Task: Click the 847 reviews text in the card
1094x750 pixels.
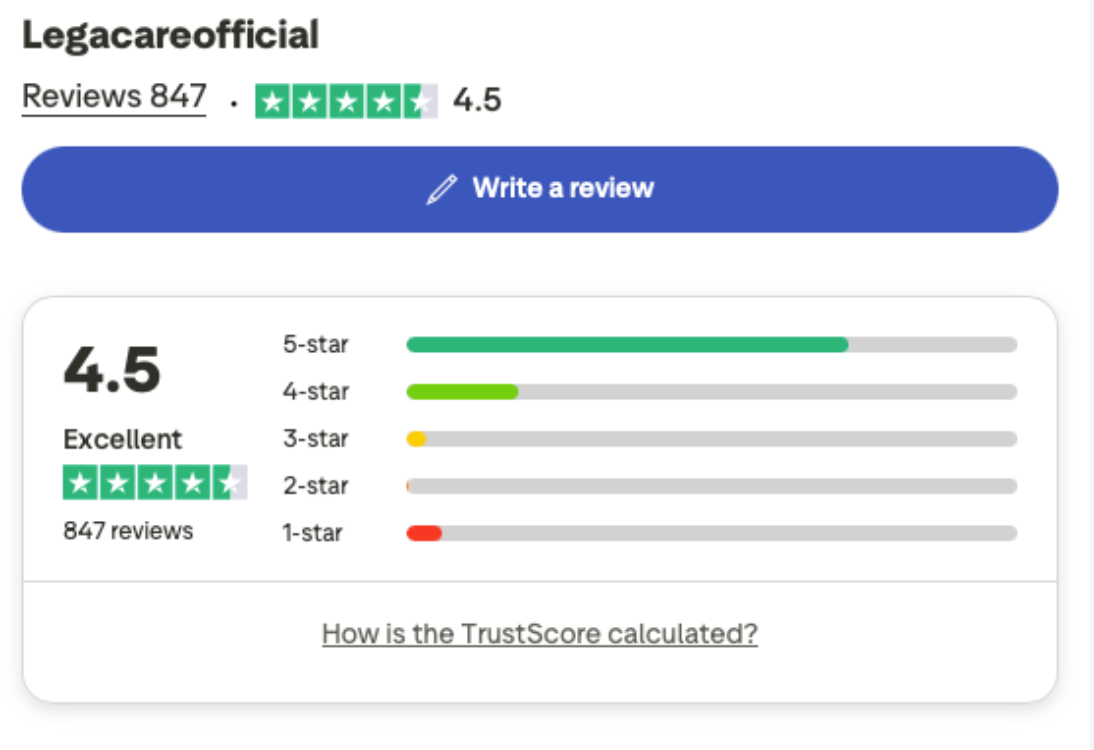Action: pos(128,530)
